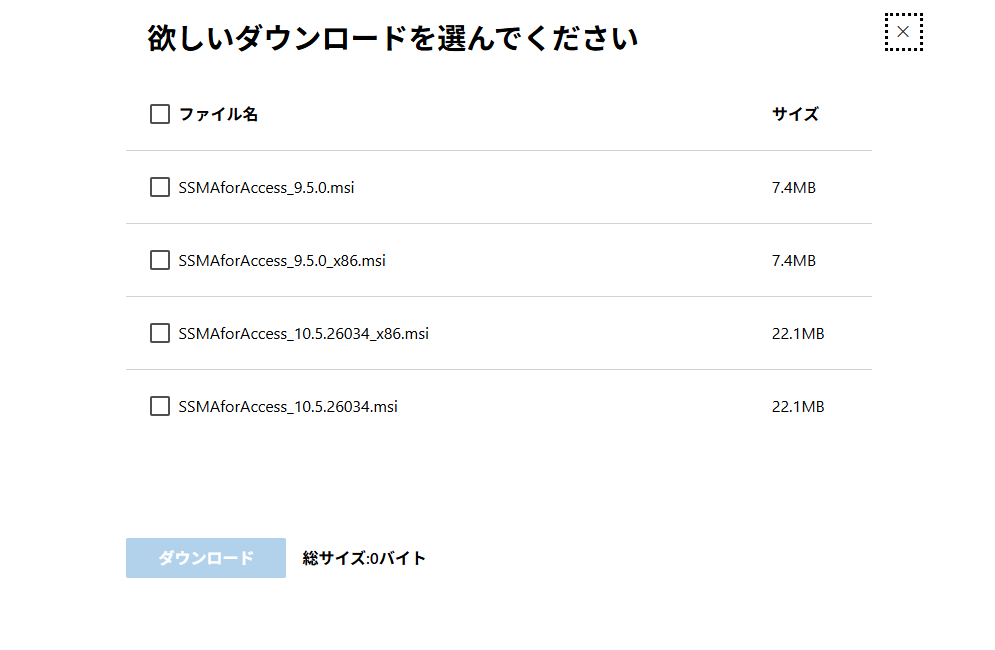Viewport: 995px width, 650px height.
Task: Click the SSMAforAccess_10.5.26034_x86.msi file name
Action: [303, 333]
